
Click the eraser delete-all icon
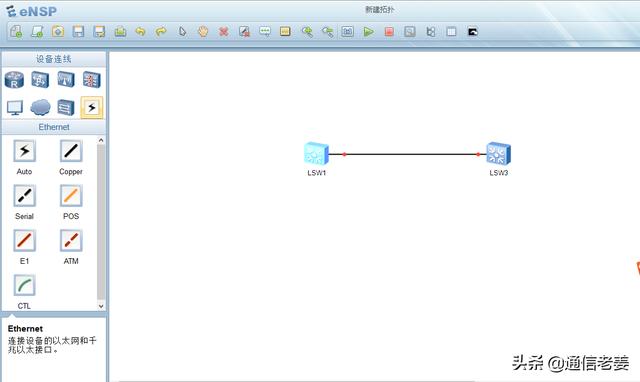[244, 31]
